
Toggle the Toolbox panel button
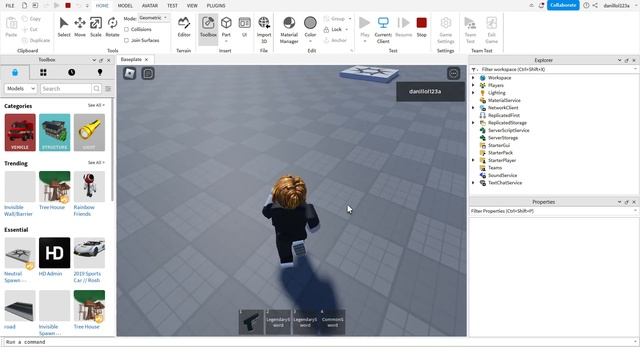click(x=208, y=29)
